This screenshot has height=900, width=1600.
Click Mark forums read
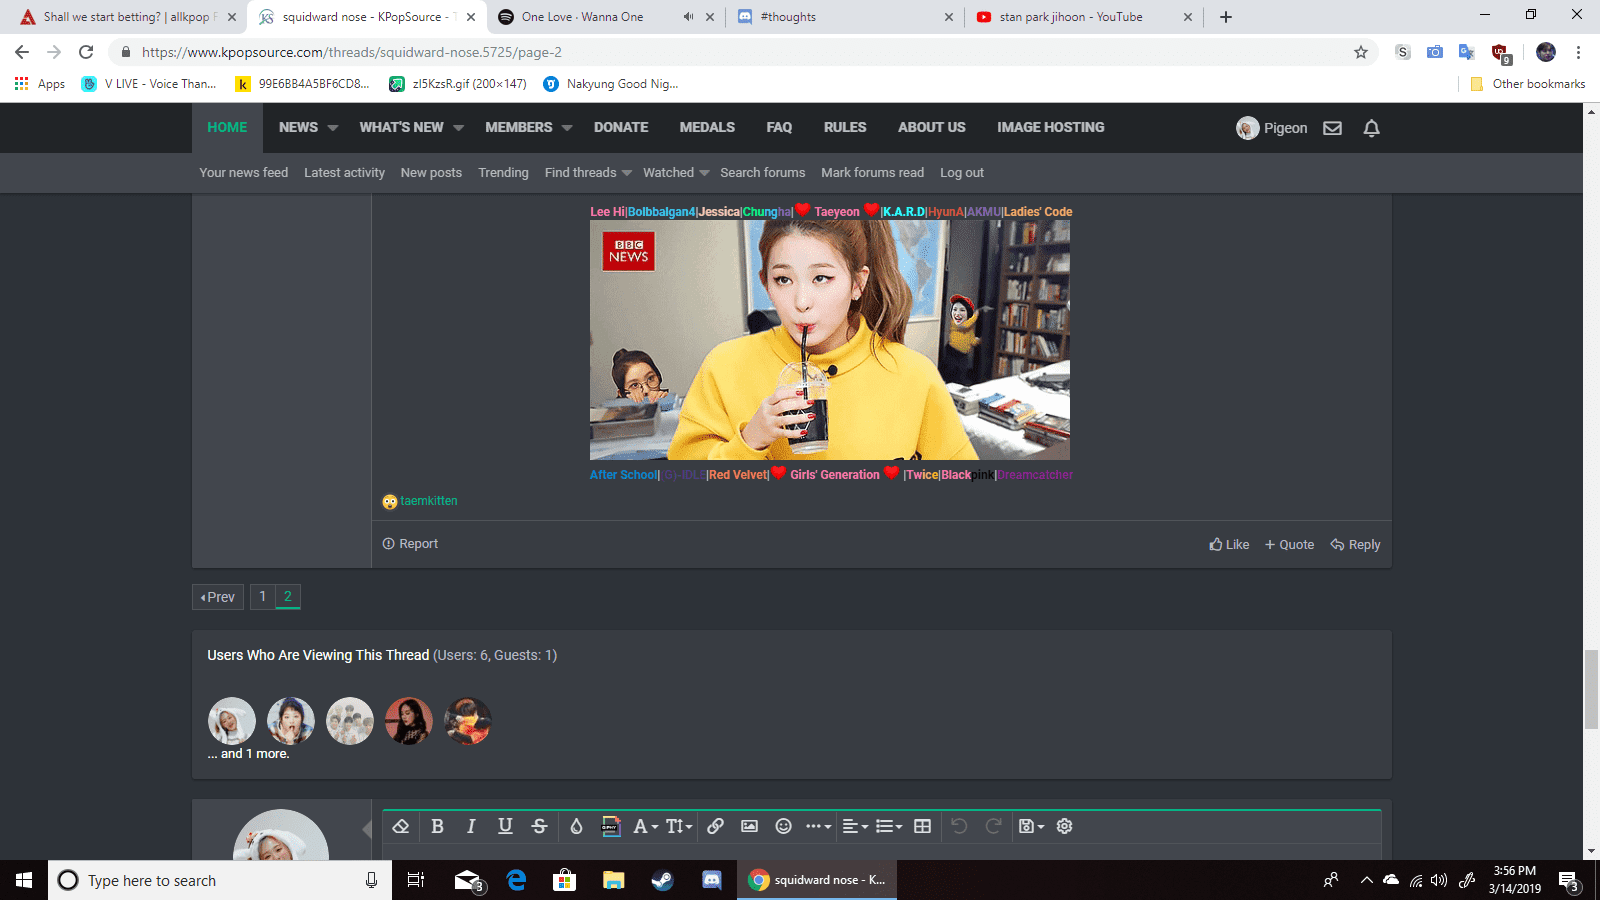click(872, 173)
